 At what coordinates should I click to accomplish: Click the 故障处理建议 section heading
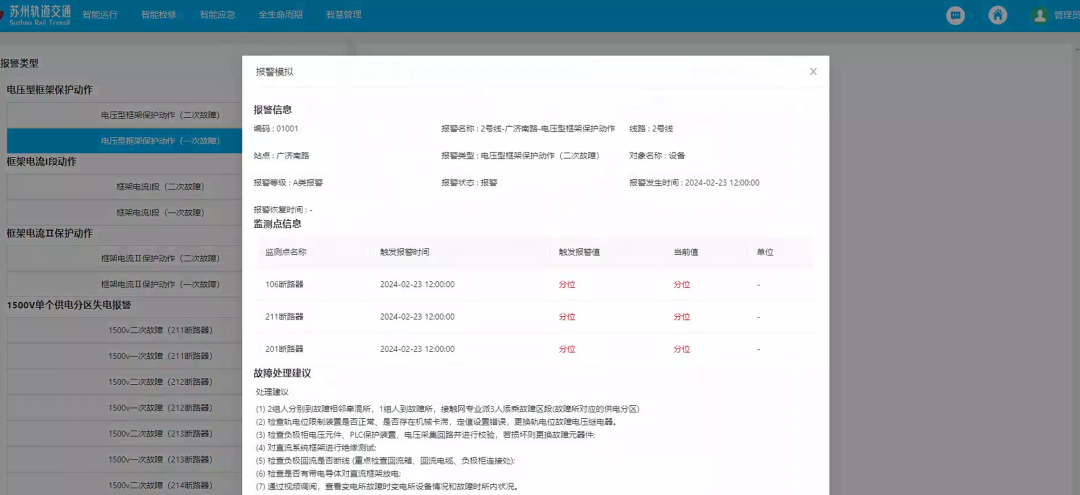click(282, 373)
